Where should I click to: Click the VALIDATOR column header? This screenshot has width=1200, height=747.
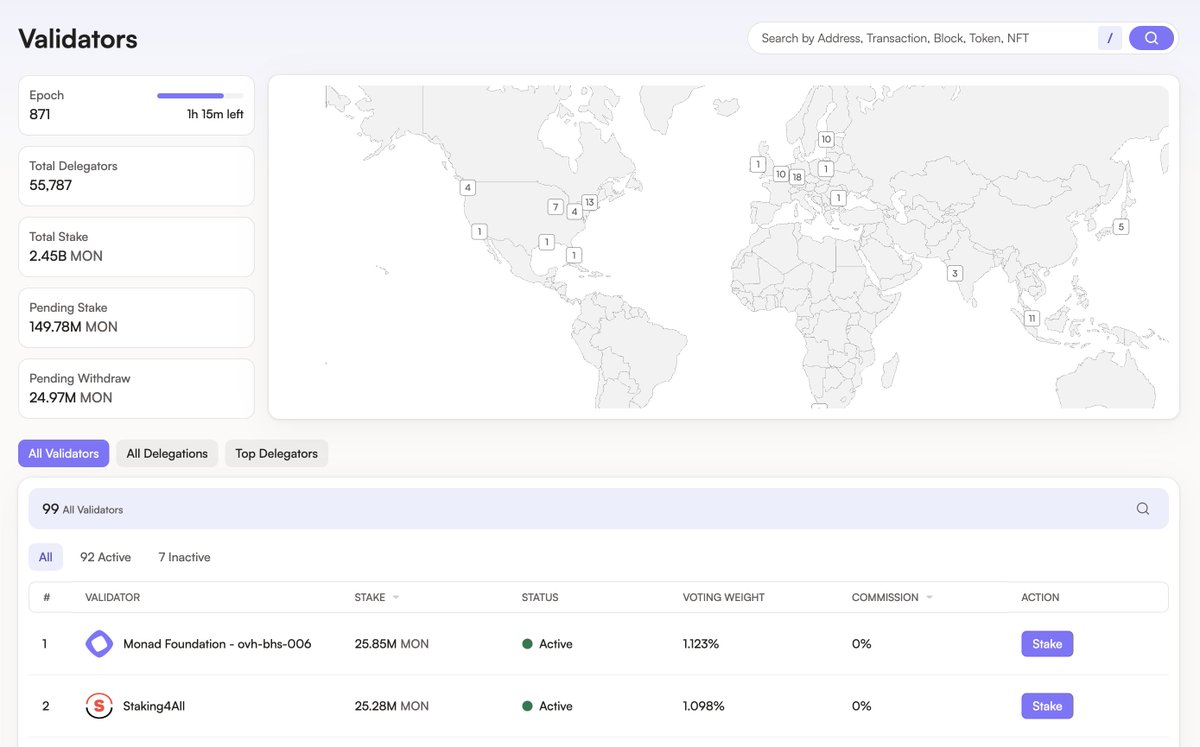[113, 597]
